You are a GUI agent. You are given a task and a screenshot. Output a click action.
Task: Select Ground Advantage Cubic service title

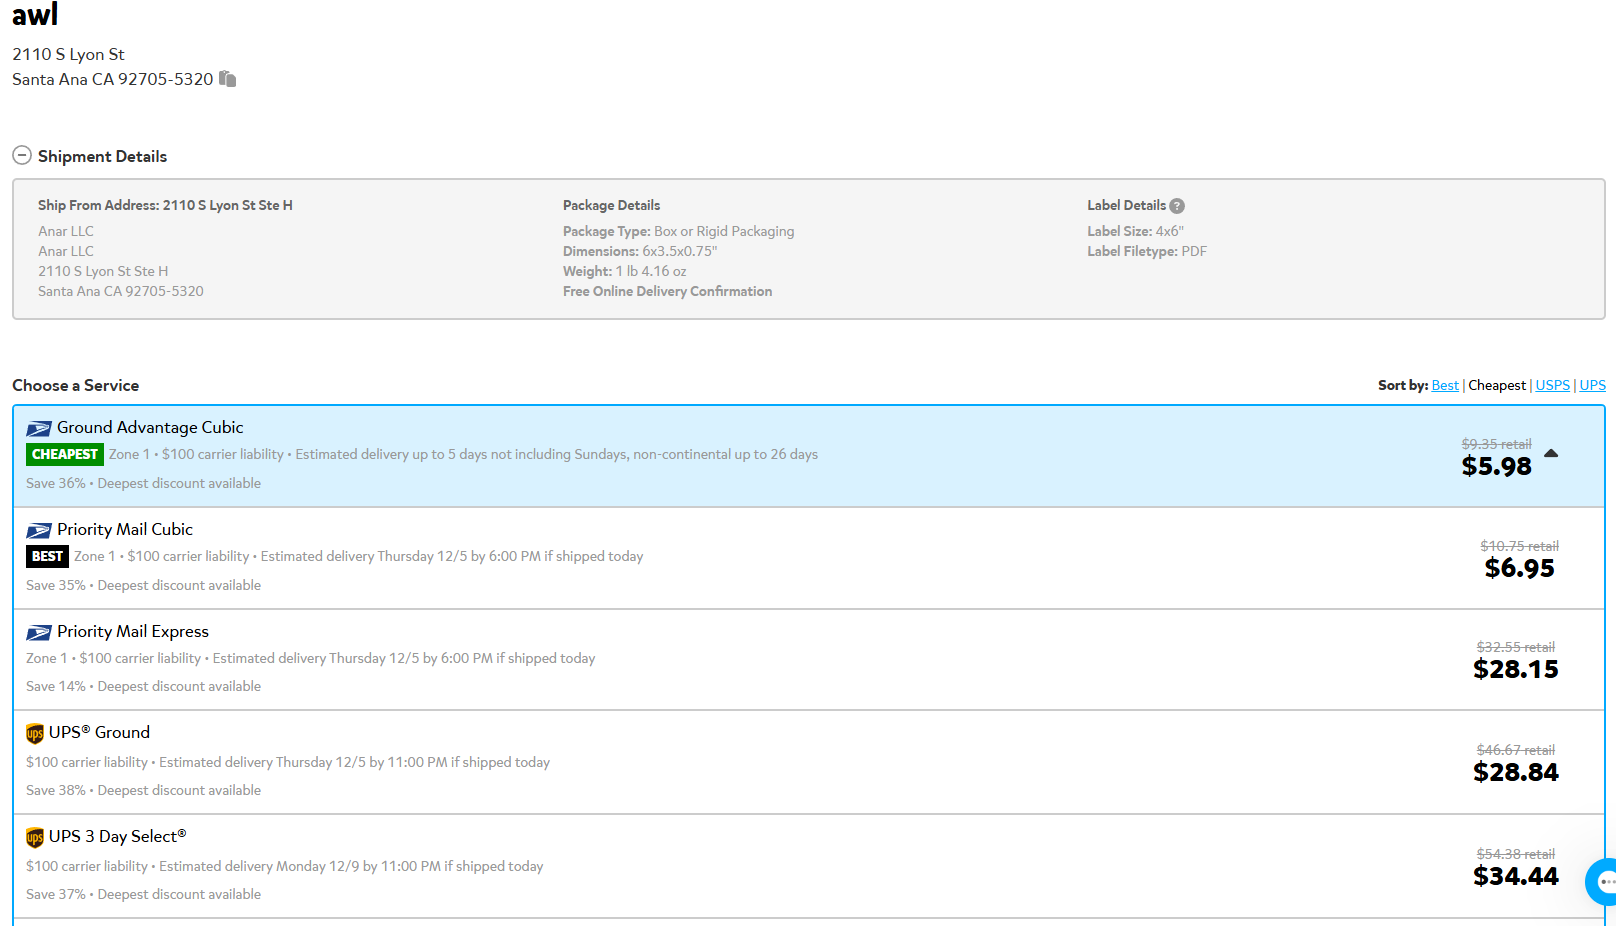click(x=150, y=428)
